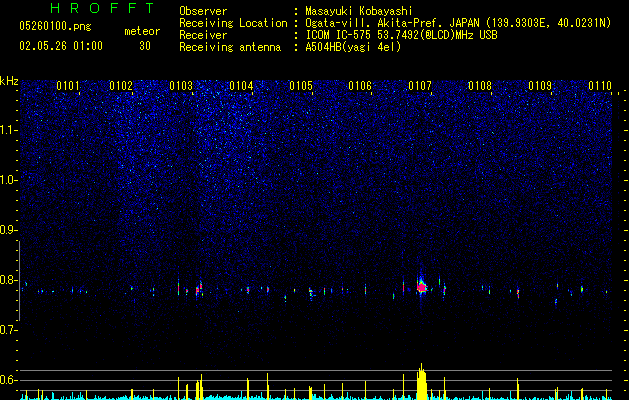This screenshot has width=629, height=400.
Task: Click the Observer label
Action: coord(203,11)
